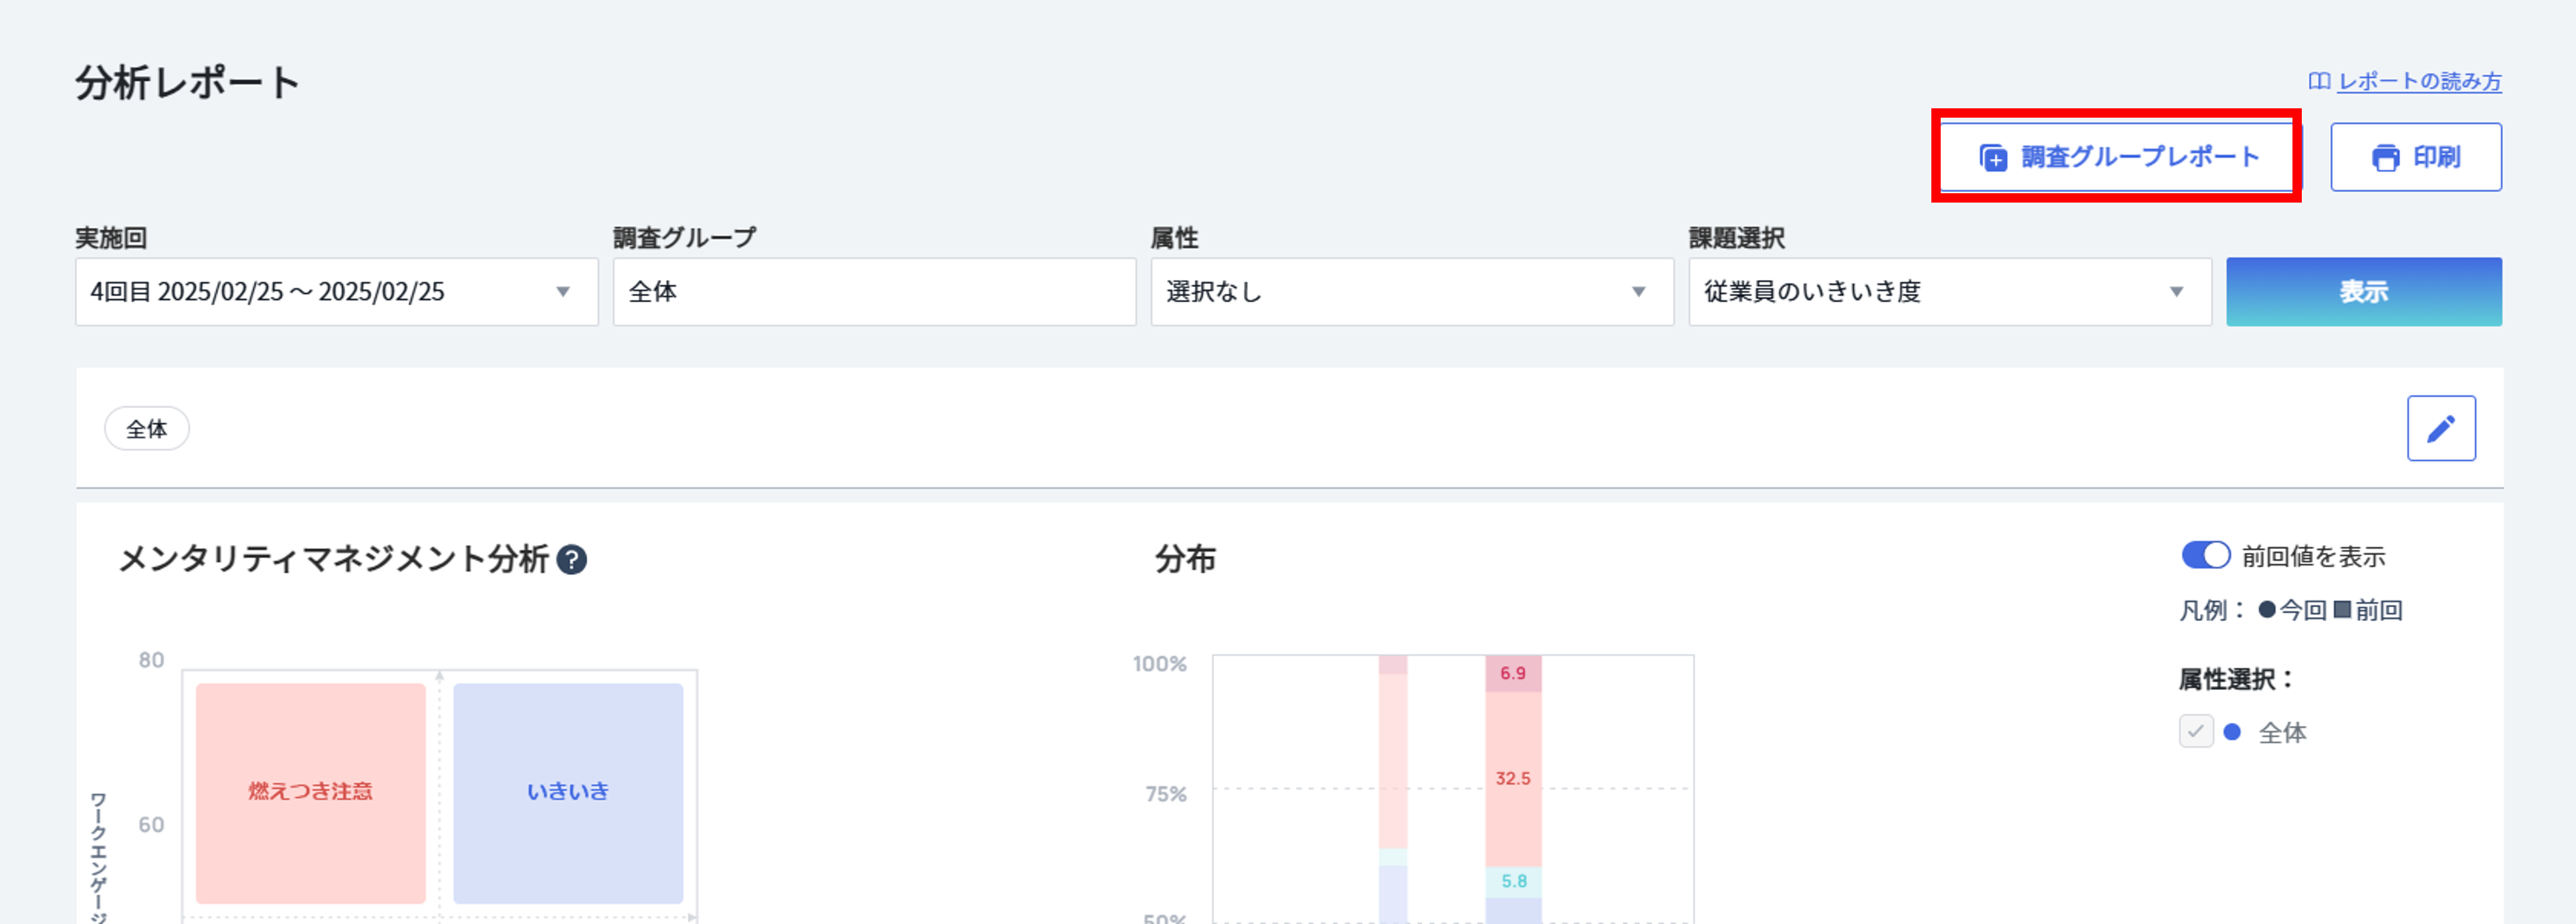Click the faded previous-result distribution bar

tap(1393, 789)
